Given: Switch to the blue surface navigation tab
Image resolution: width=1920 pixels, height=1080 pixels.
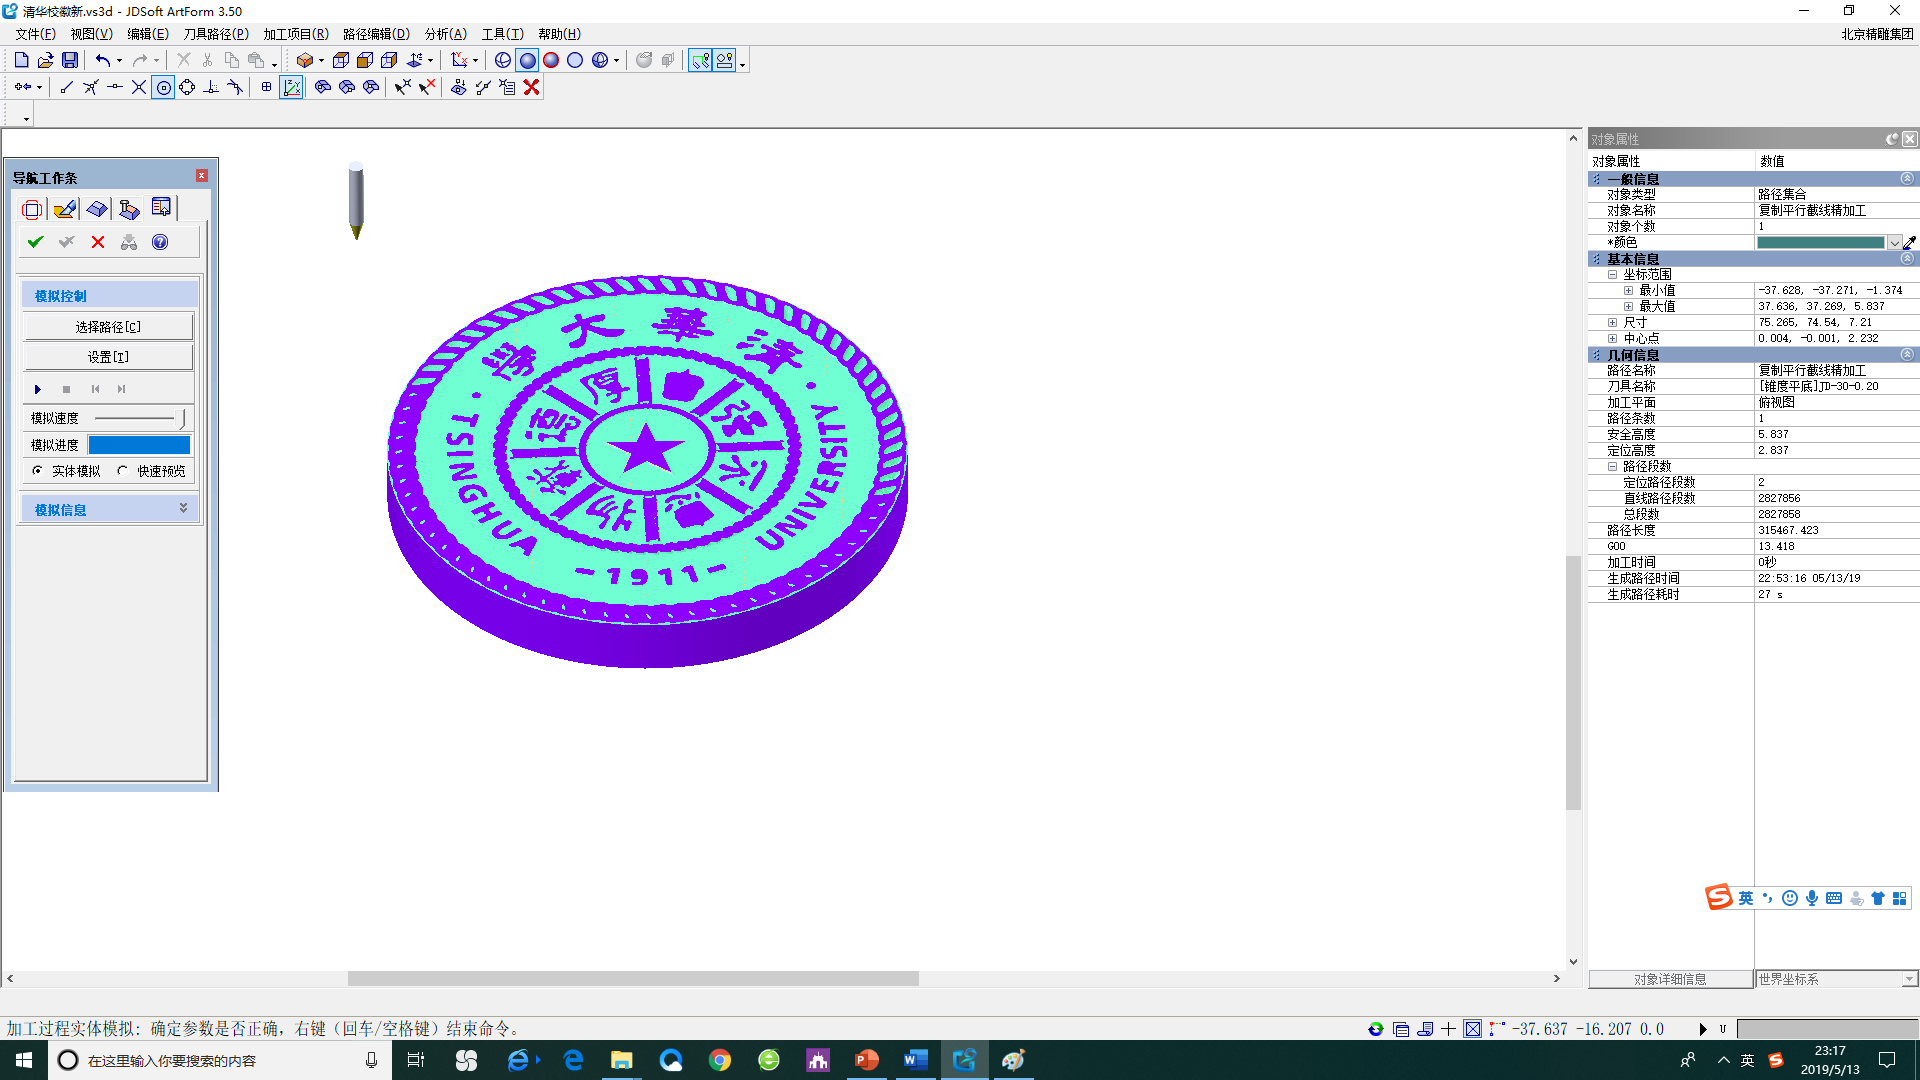Looking at the screenshot, I should [x=97, y=209].
